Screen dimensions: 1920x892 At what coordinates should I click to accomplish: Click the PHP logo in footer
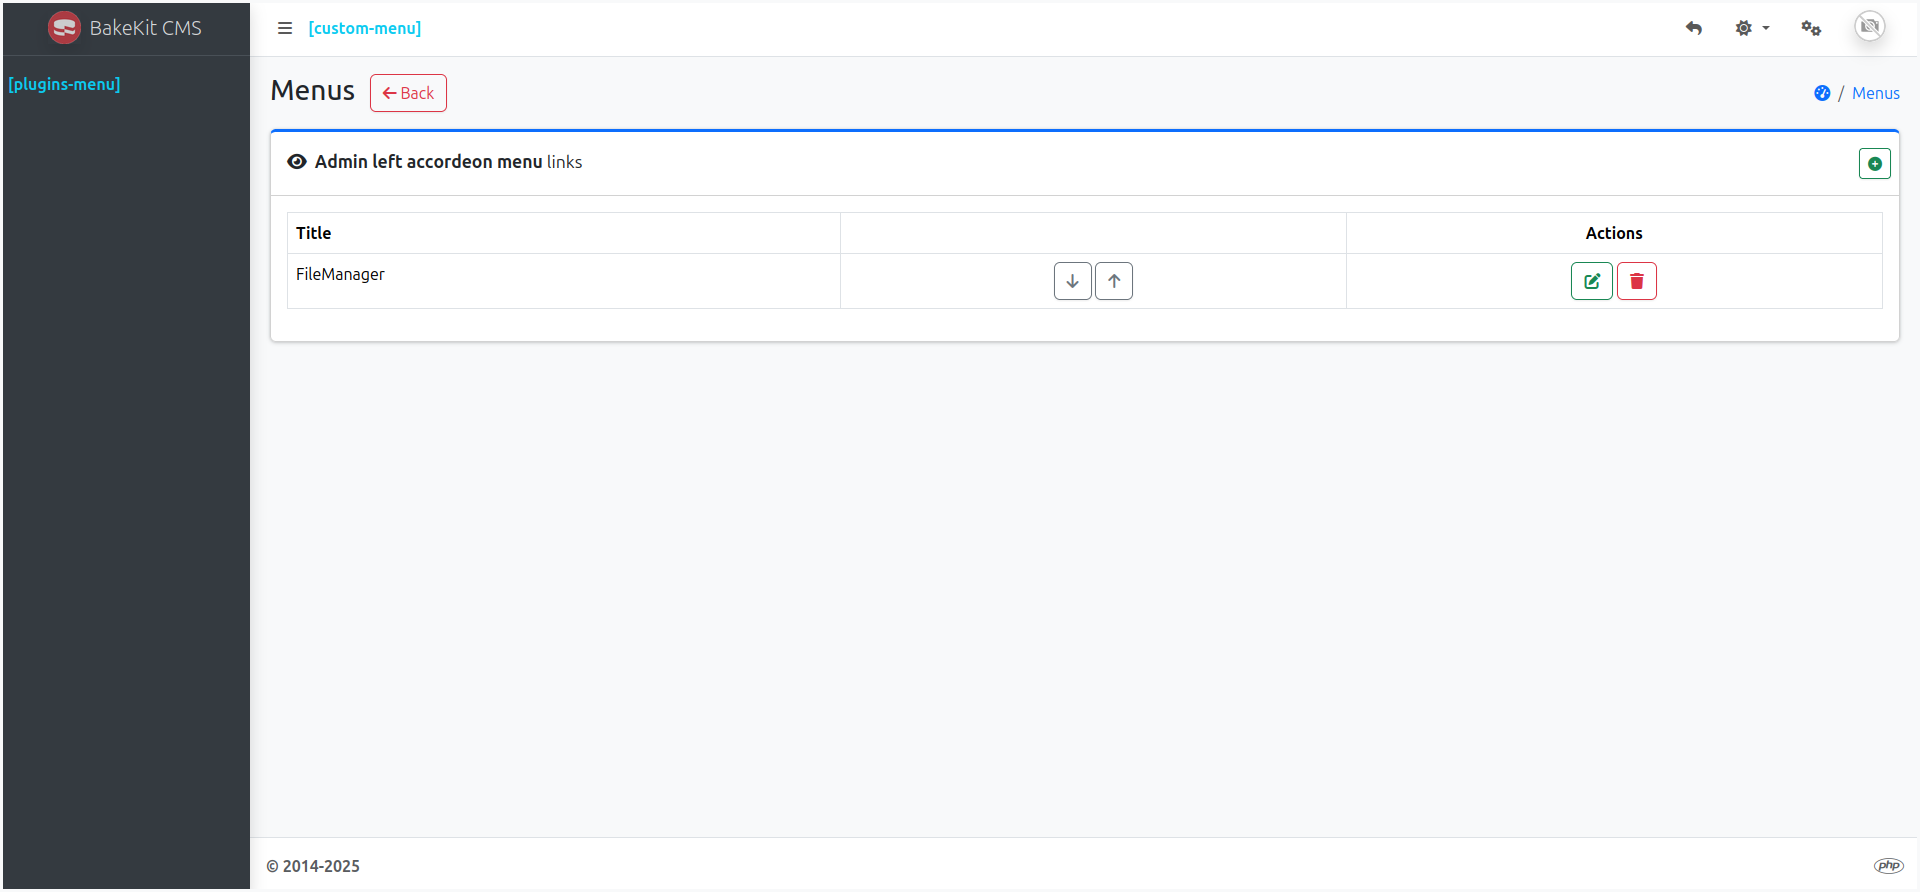(1888, 866)
